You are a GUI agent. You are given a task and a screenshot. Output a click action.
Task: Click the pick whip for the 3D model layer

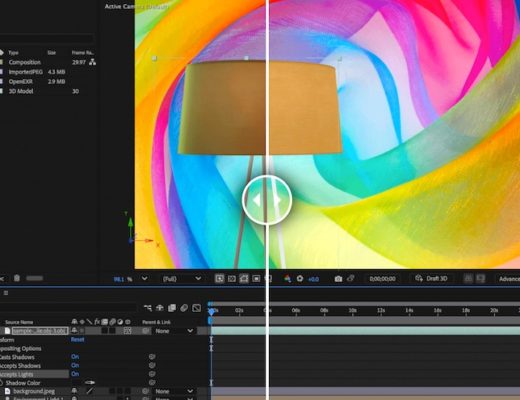(x=145, y=331)
